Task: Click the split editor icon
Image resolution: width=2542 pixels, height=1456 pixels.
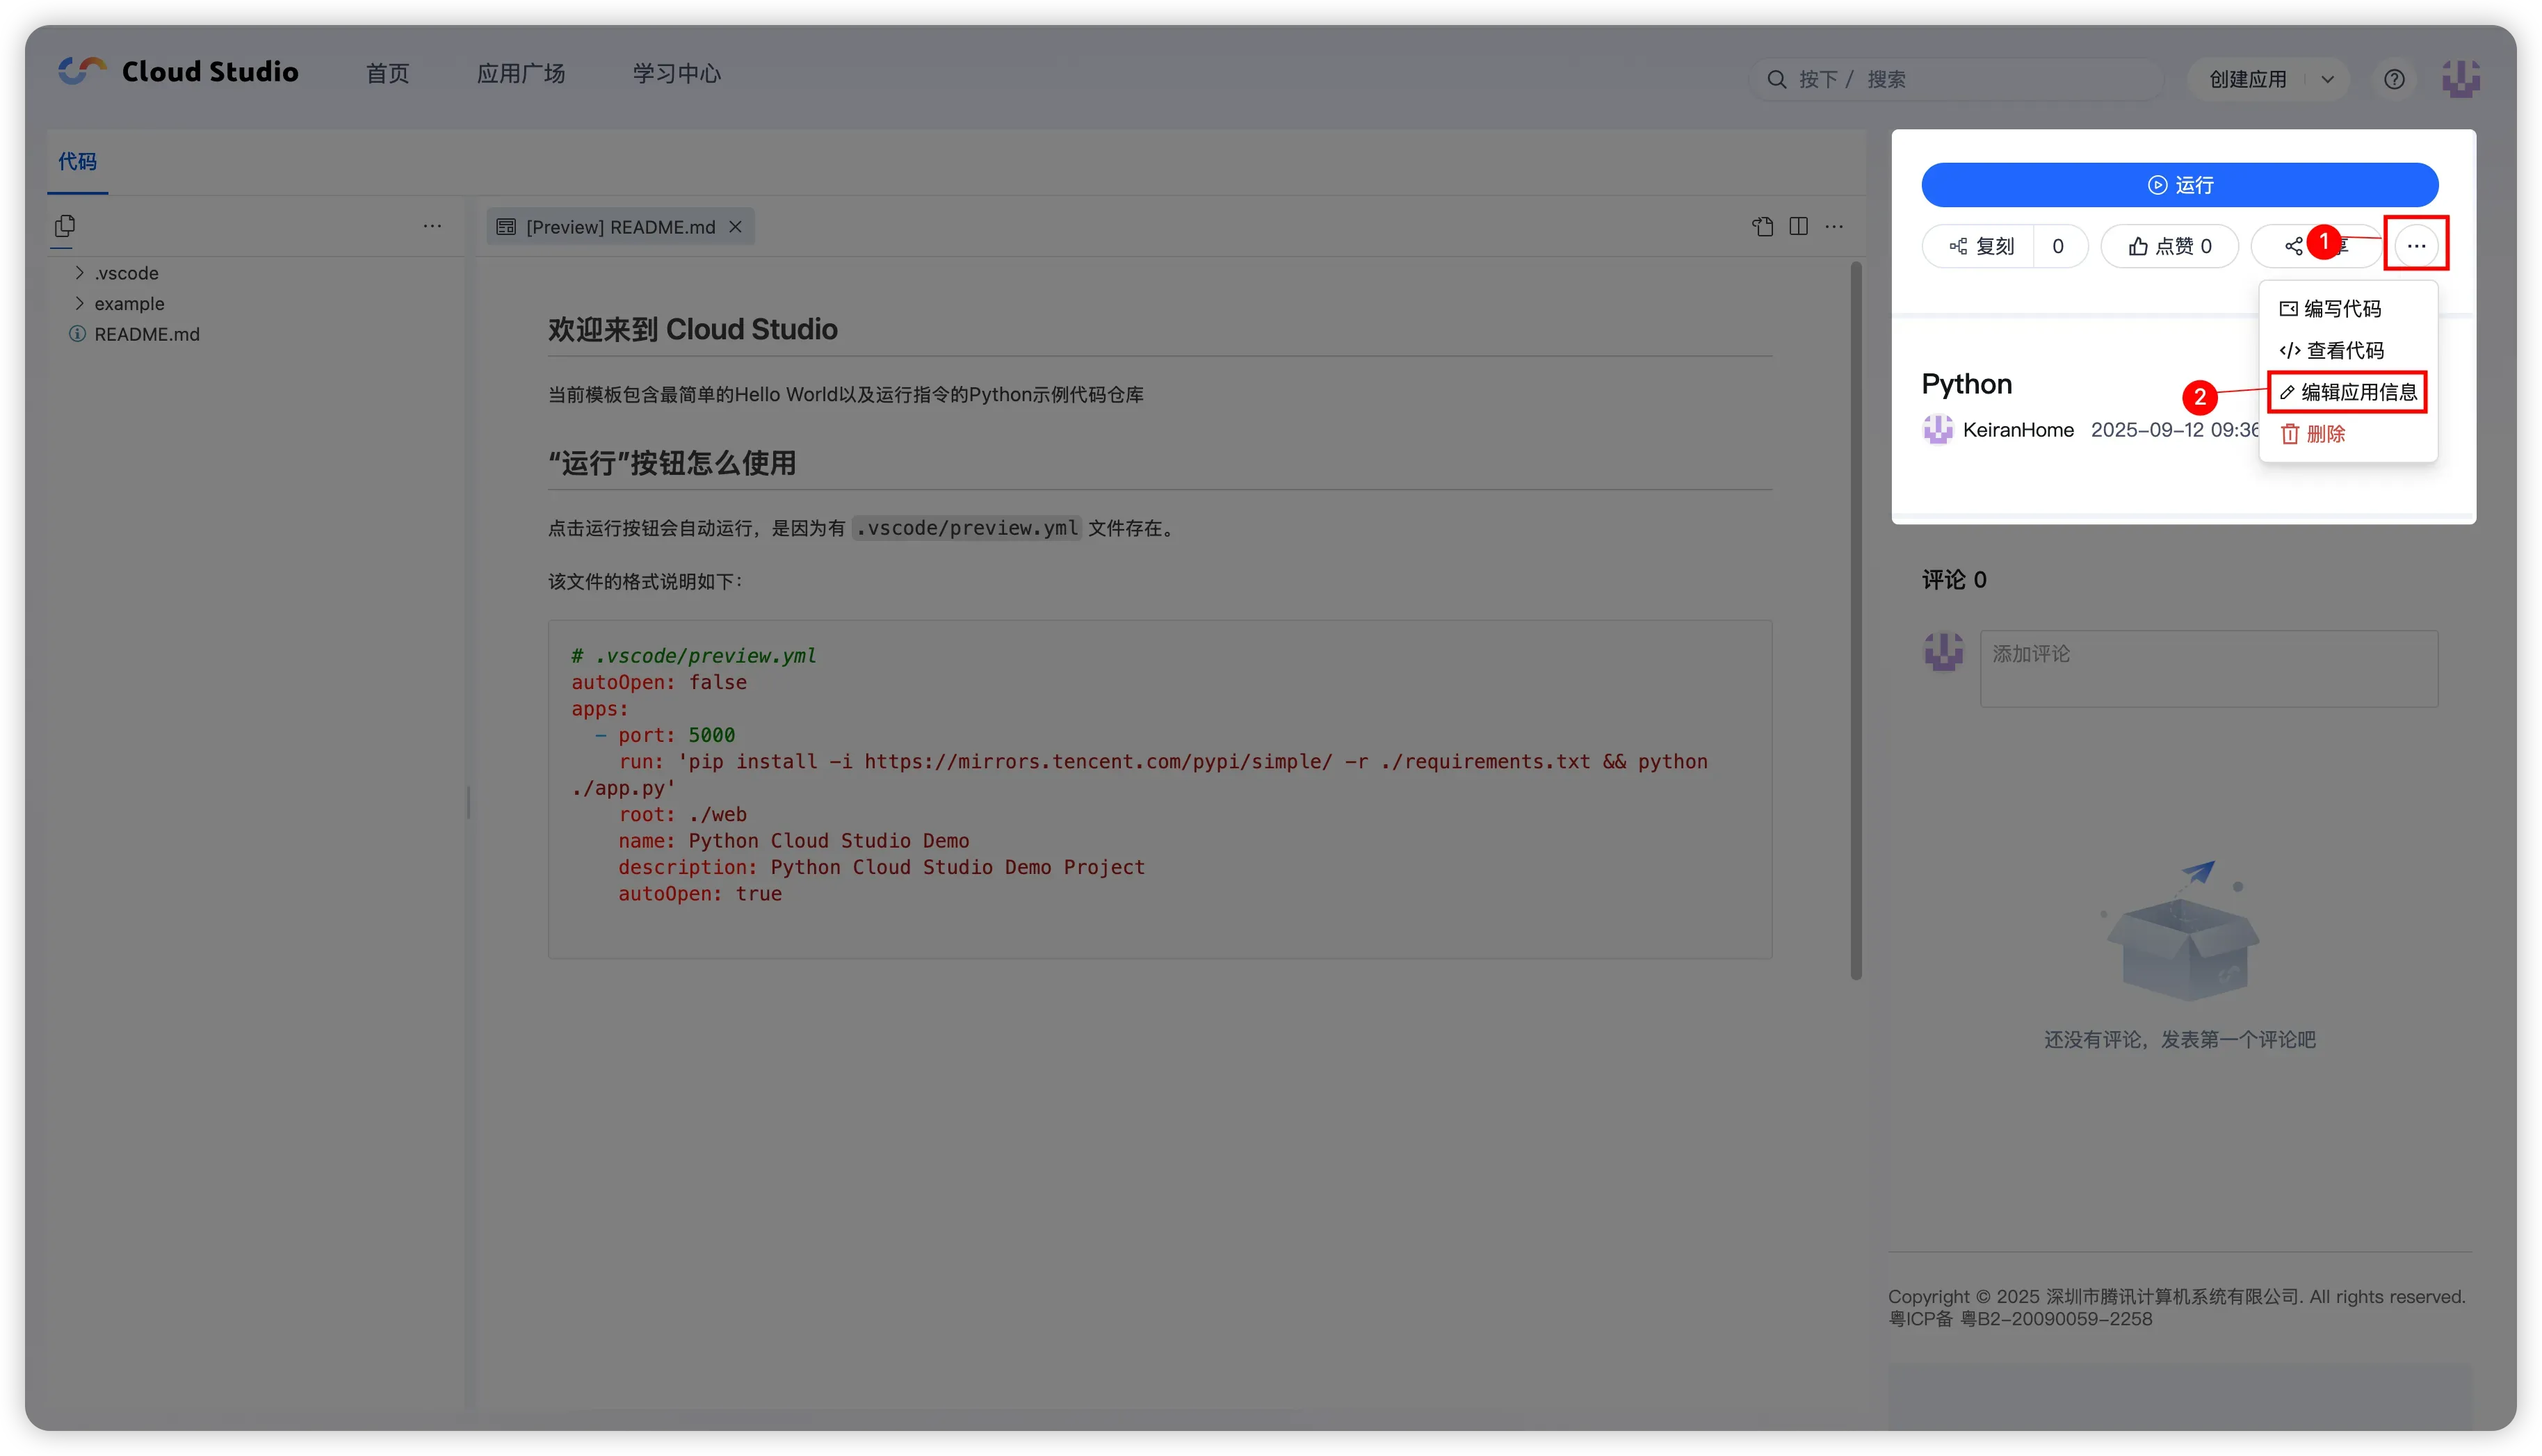Action: (x=1798, y=226)
